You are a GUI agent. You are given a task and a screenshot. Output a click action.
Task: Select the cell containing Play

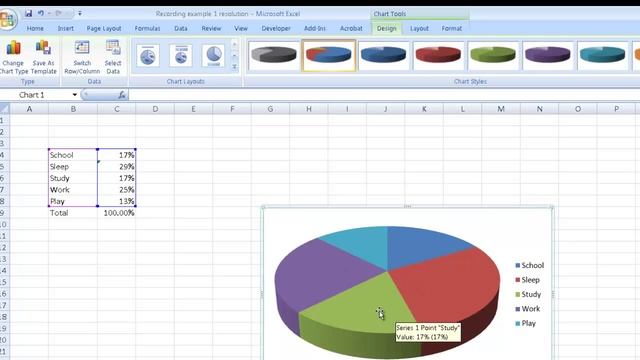73,201
